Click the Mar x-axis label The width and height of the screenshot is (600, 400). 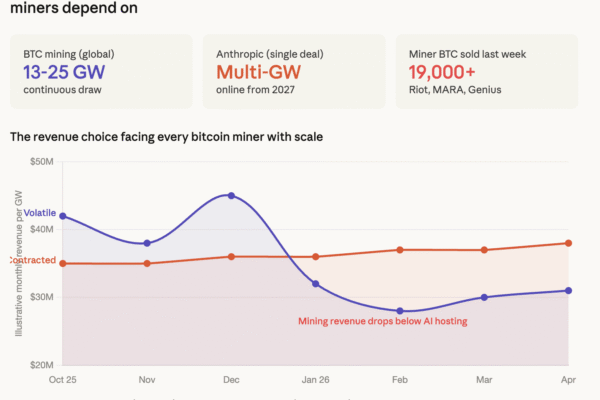click(484, 380)
